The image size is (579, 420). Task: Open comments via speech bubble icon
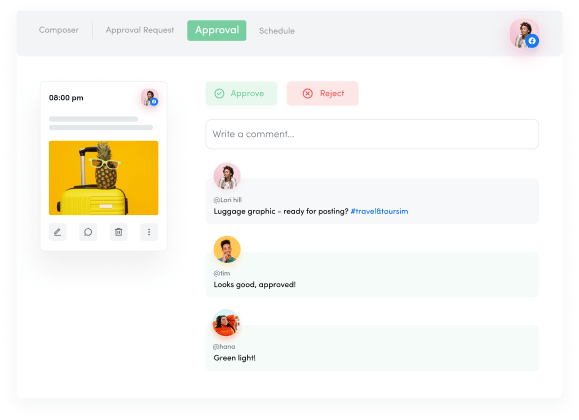88,232
